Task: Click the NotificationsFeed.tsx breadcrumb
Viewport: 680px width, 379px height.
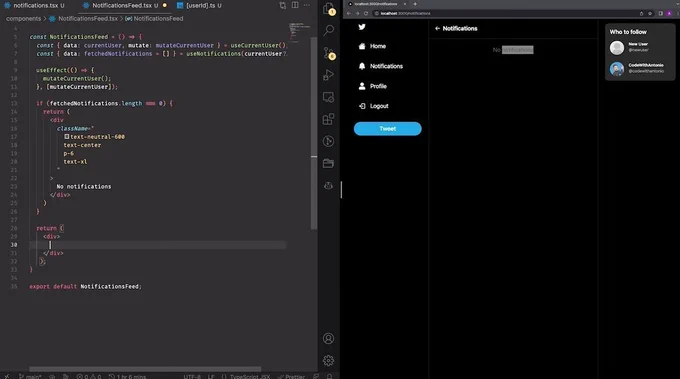Action: [84, 19]
